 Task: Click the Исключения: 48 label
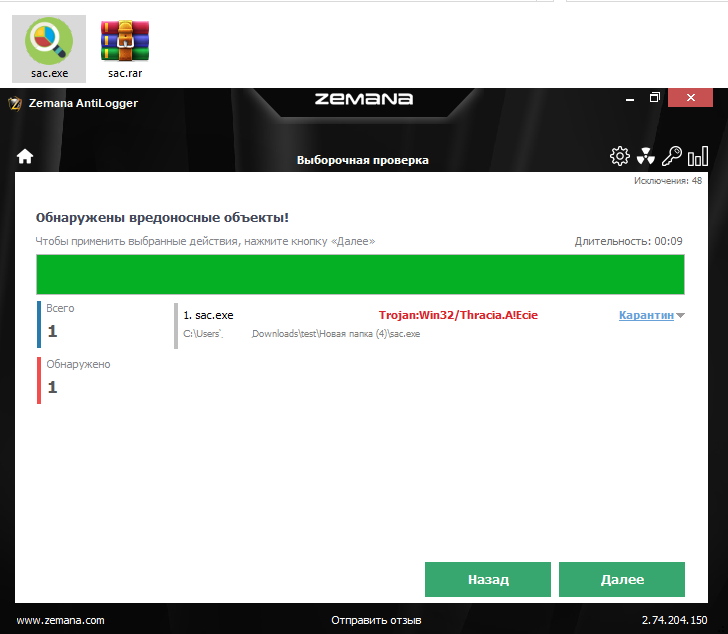tap(668, 181)
